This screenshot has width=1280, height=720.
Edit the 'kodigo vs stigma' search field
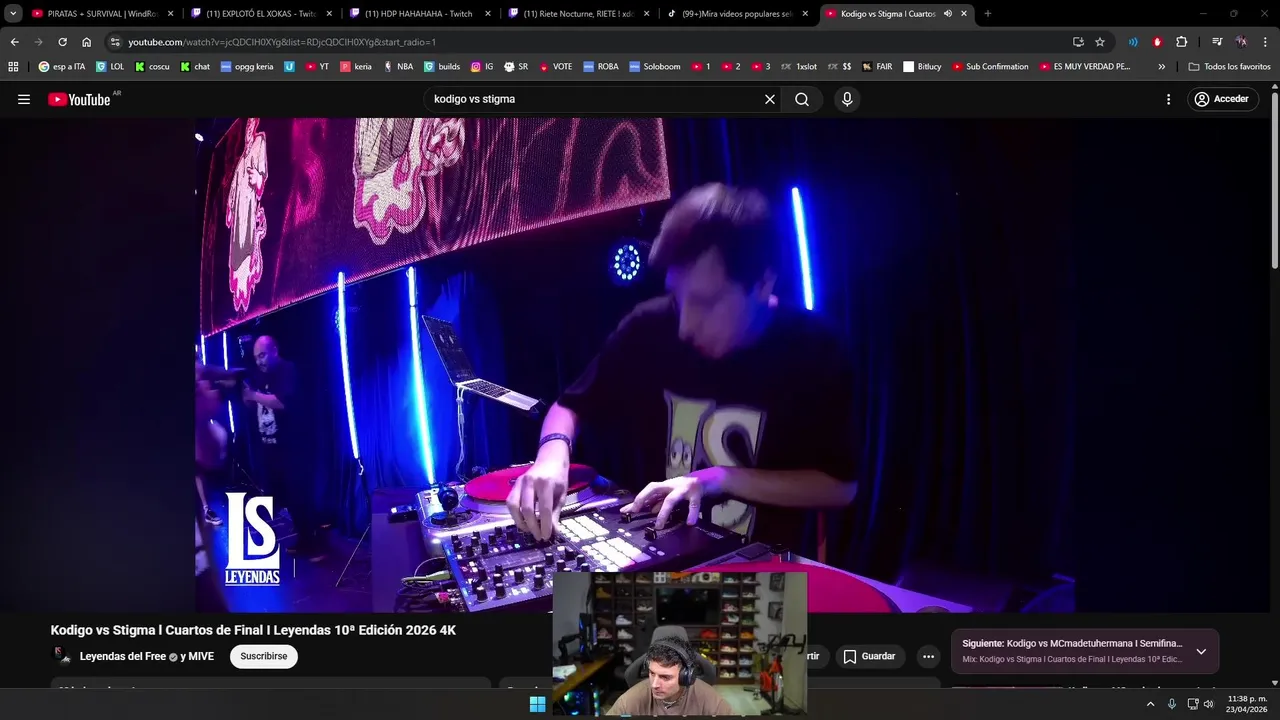(x=595, y=99)
